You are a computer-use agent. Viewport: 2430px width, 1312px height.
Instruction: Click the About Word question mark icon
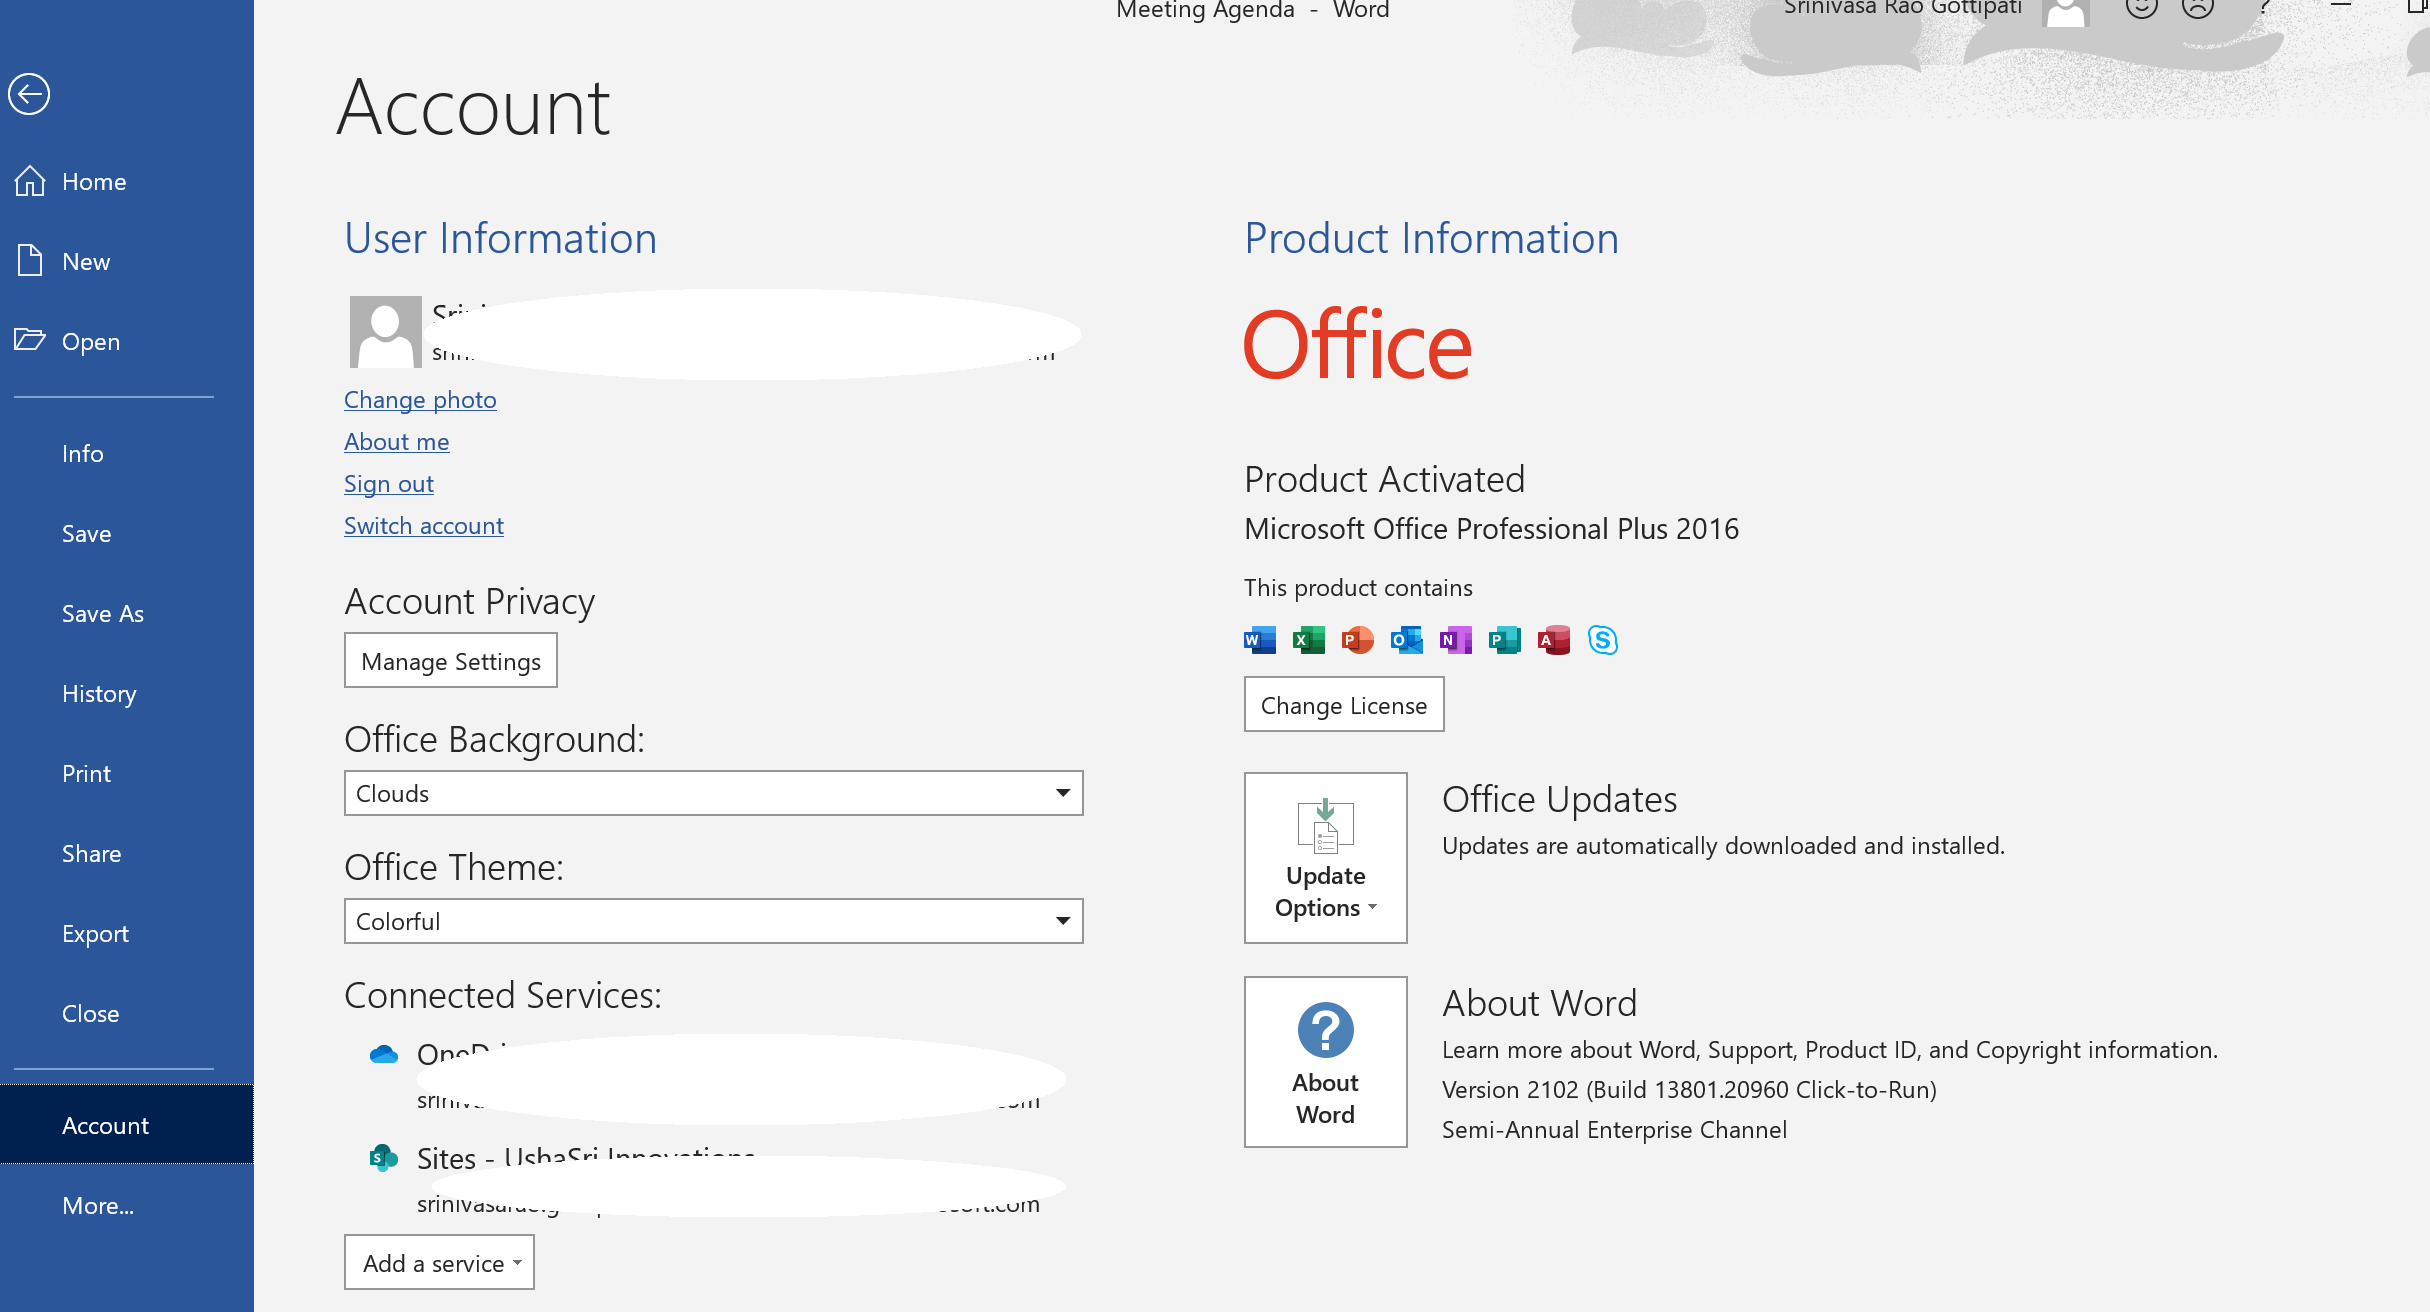pyautogui.click(x=1324, y=1029)
